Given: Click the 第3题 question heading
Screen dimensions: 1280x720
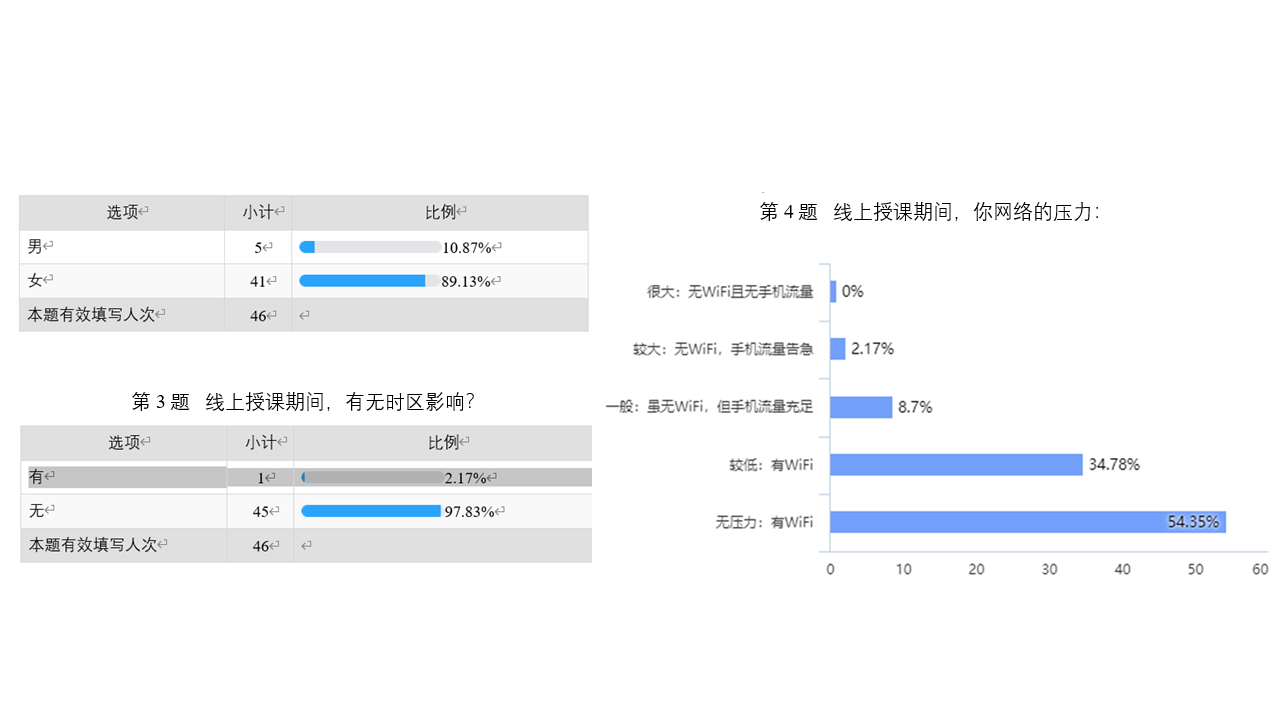Looking at the screenshot, I should [303, 402].
